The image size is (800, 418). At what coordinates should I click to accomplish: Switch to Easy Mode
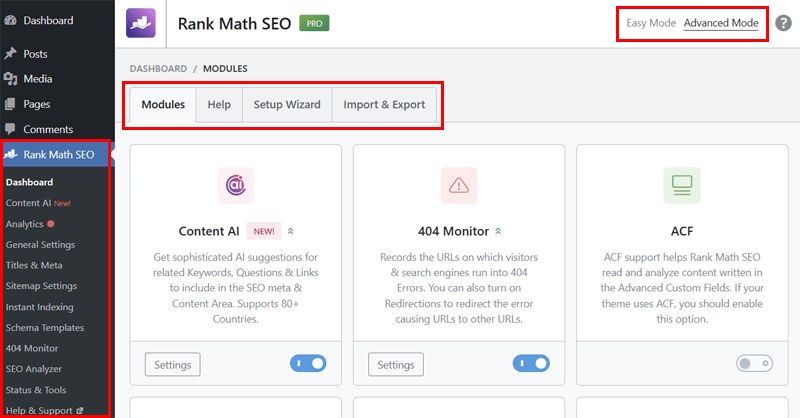point(651,23)
